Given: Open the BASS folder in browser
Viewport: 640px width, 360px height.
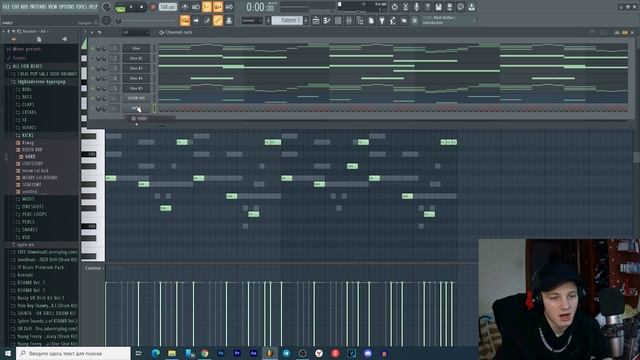Looking at the screenshot, I should (27, 97).
